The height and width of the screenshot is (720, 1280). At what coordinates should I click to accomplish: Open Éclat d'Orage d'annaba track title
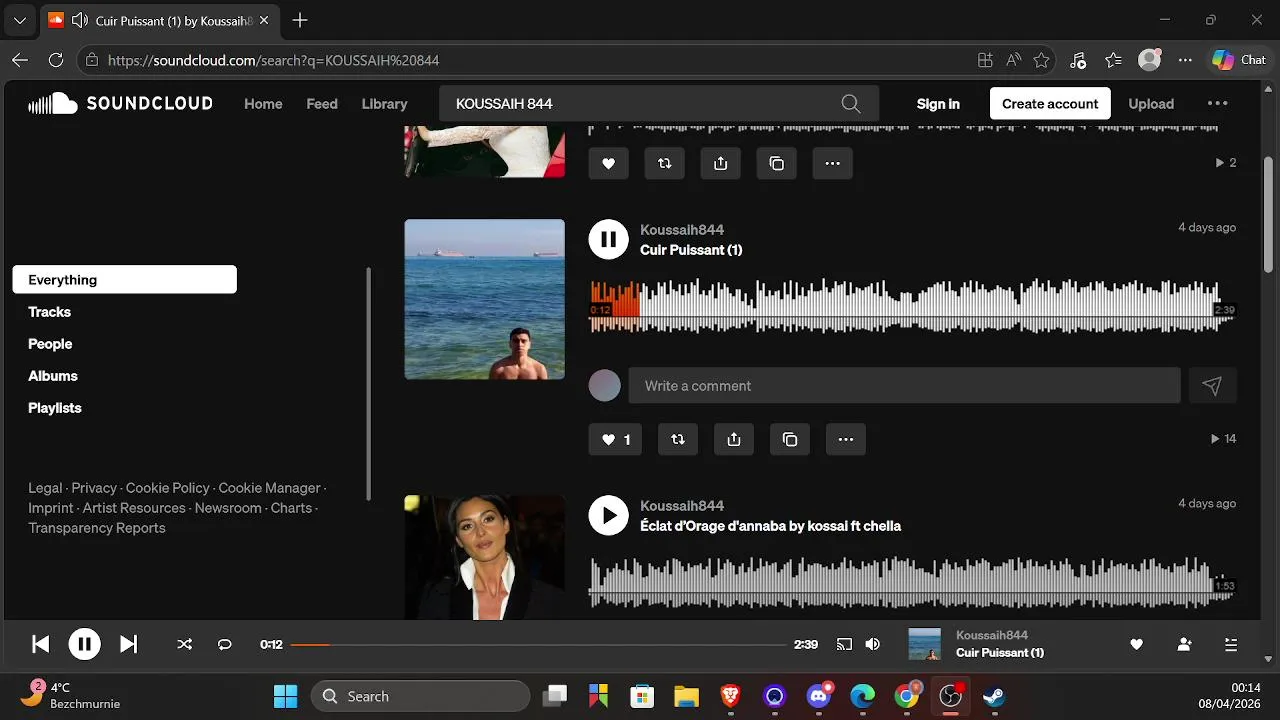(770, 526)
